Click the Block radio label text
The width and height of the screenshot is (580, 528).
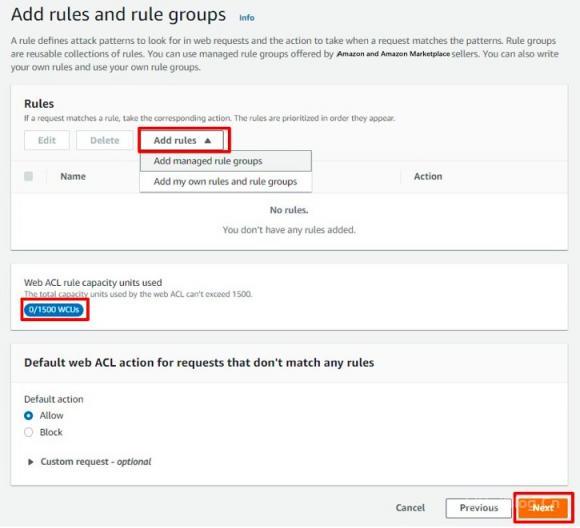[x=51, y=432]
